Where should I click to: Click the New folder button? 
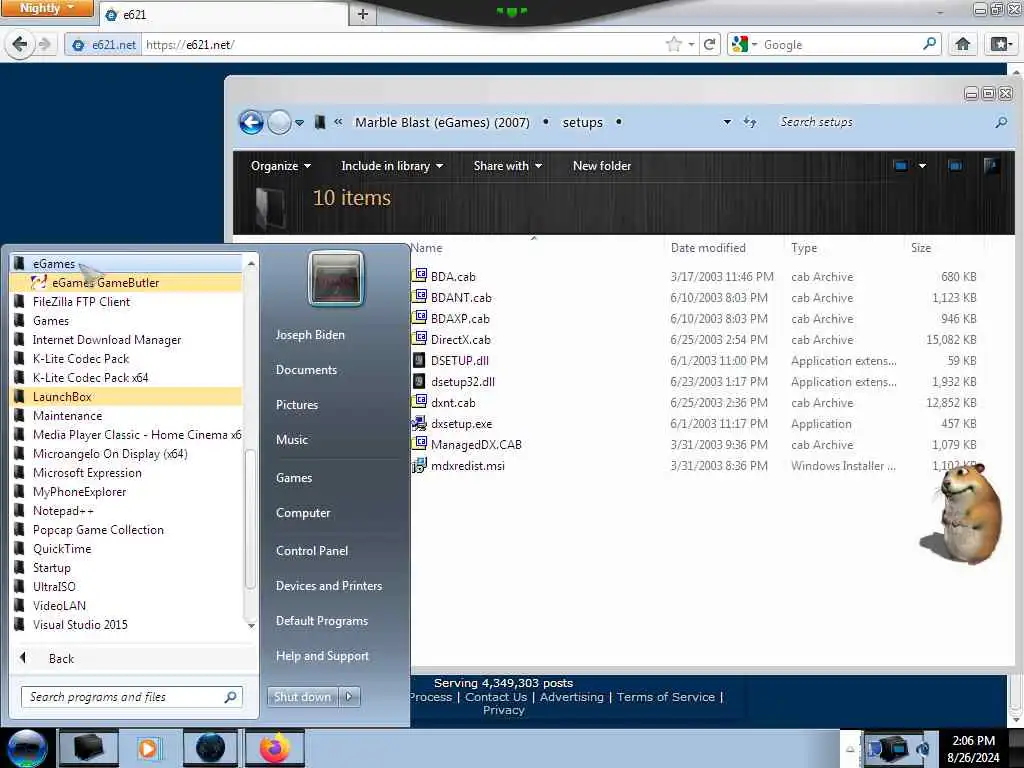coord(601,166)
